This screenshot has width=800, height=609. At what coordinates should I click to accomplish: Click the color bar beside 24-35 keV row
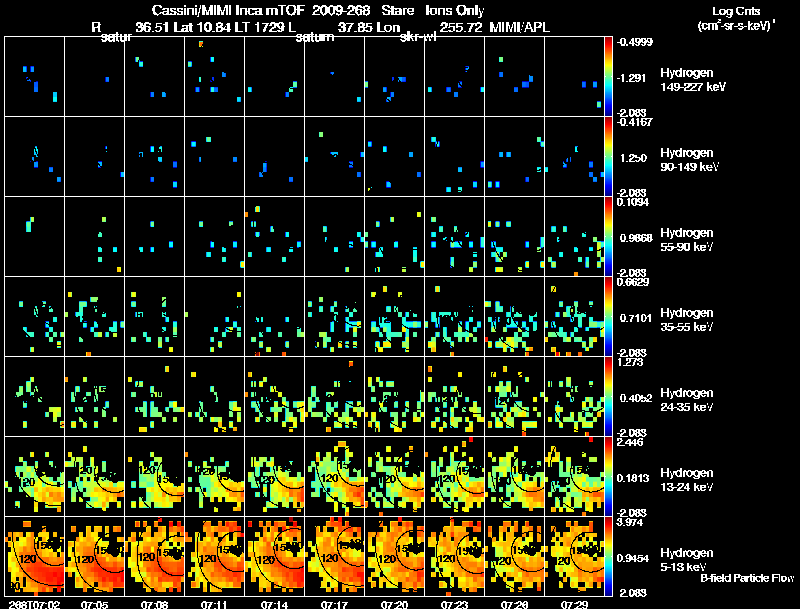pos(608,396)
